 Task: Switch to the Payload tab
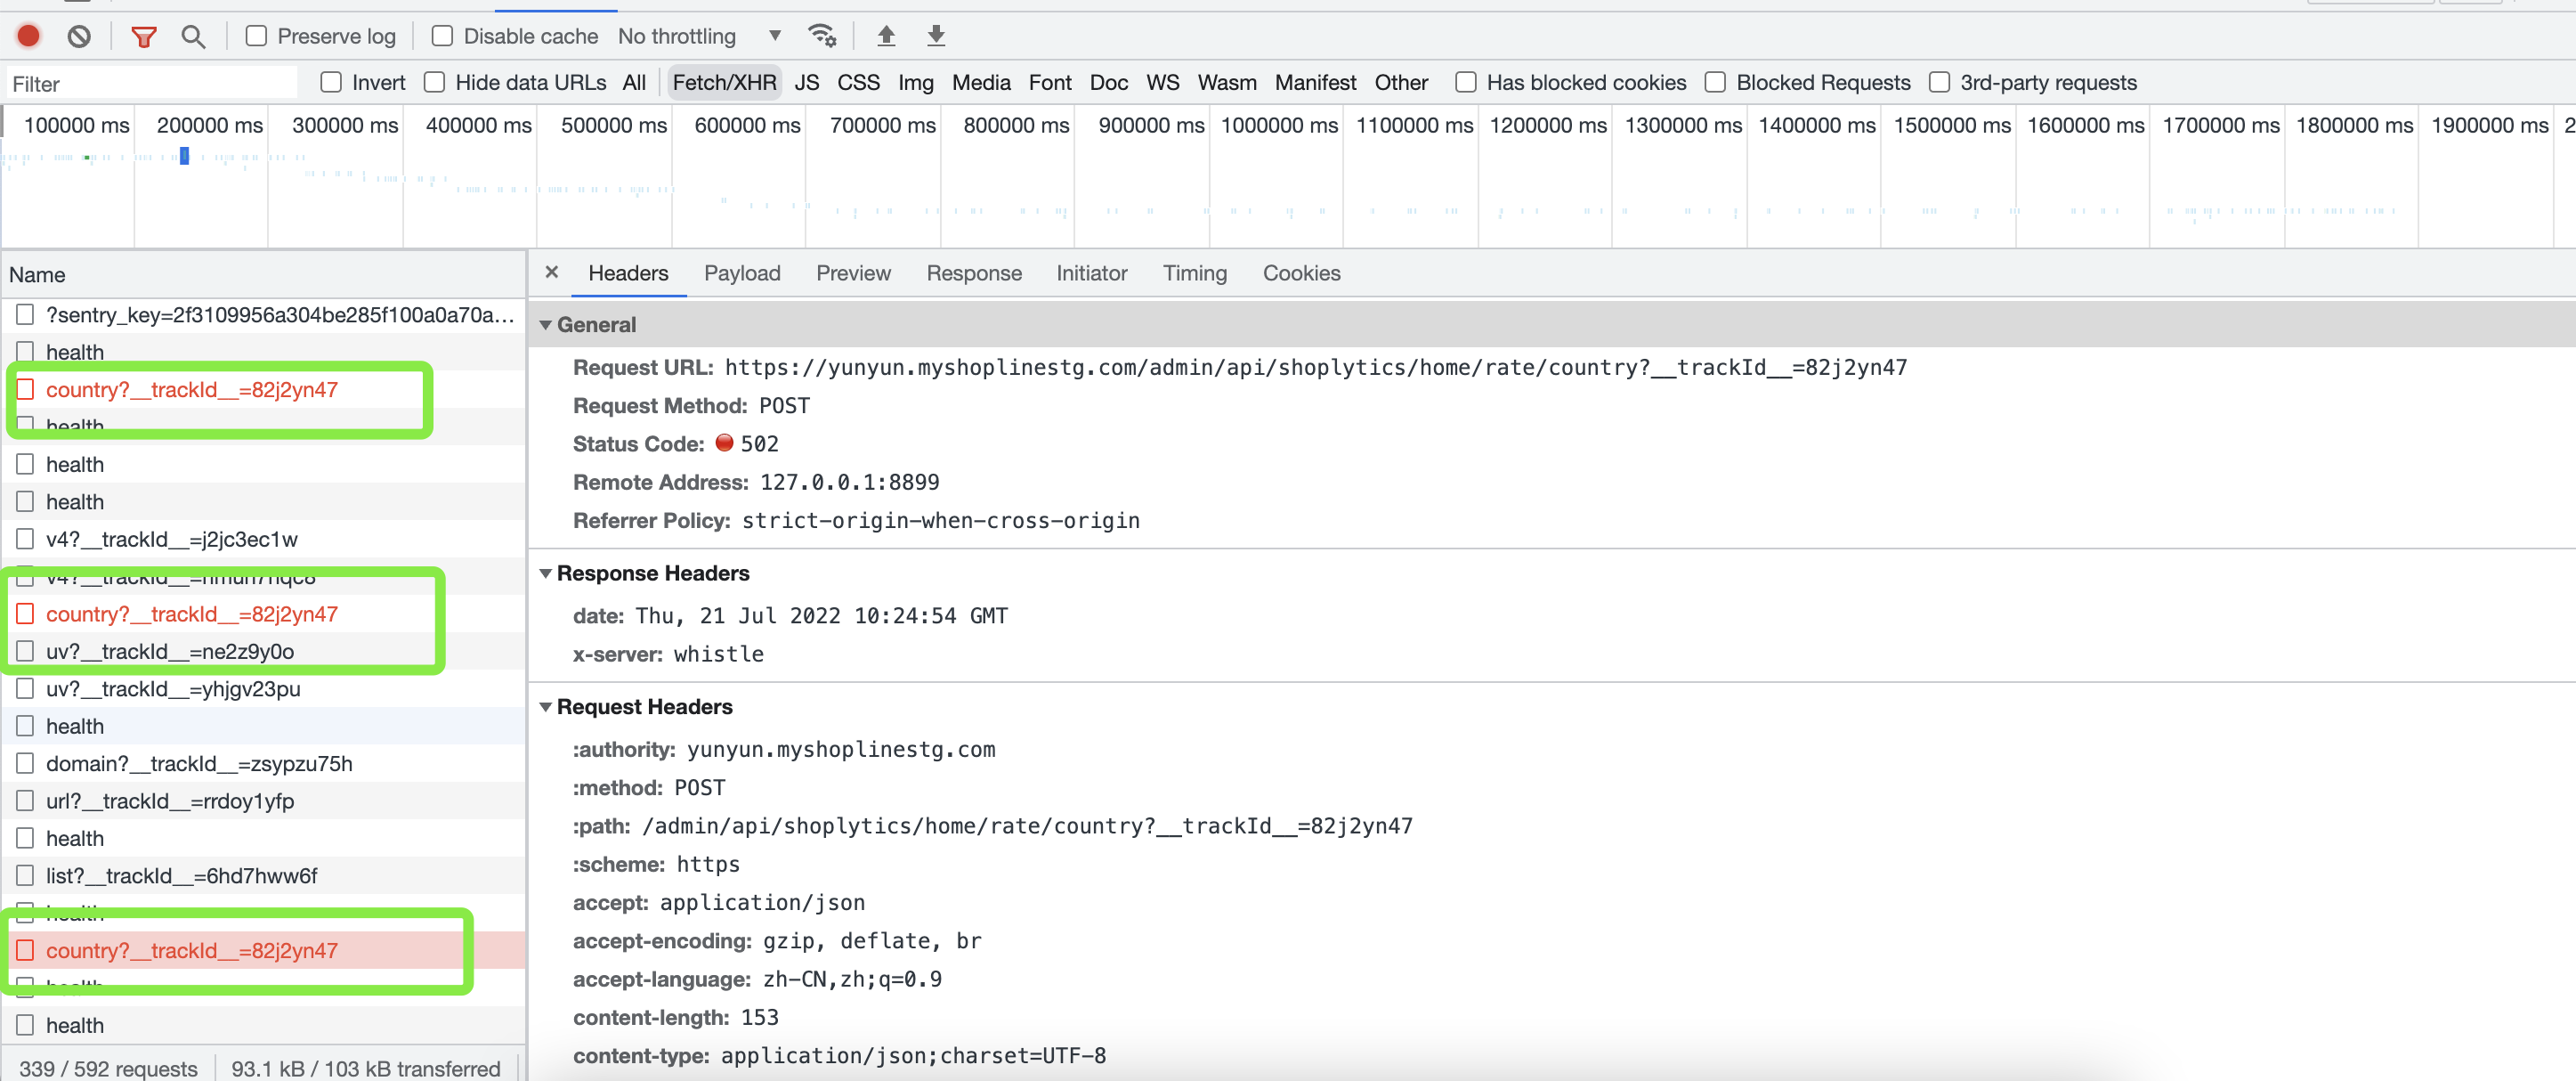click(x=741, y=274)
